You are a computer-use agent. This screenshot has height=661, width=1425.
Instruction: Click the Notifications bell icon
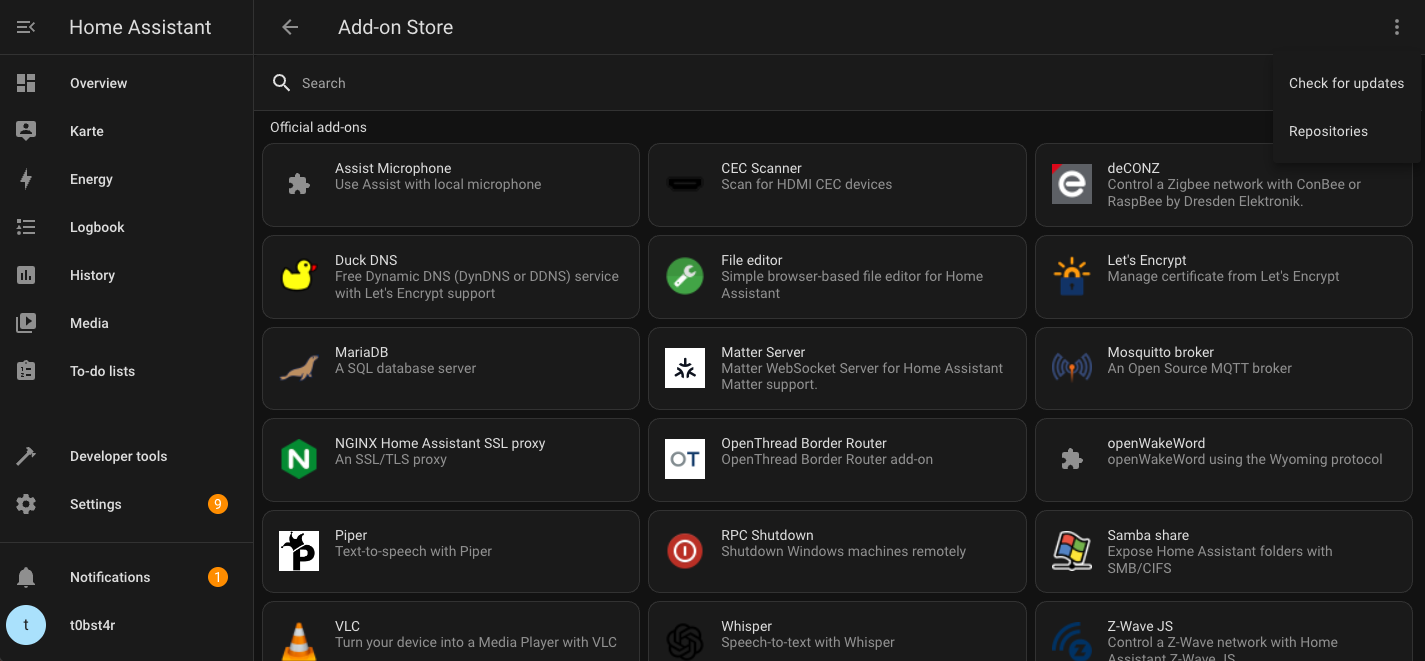point(26,577)
